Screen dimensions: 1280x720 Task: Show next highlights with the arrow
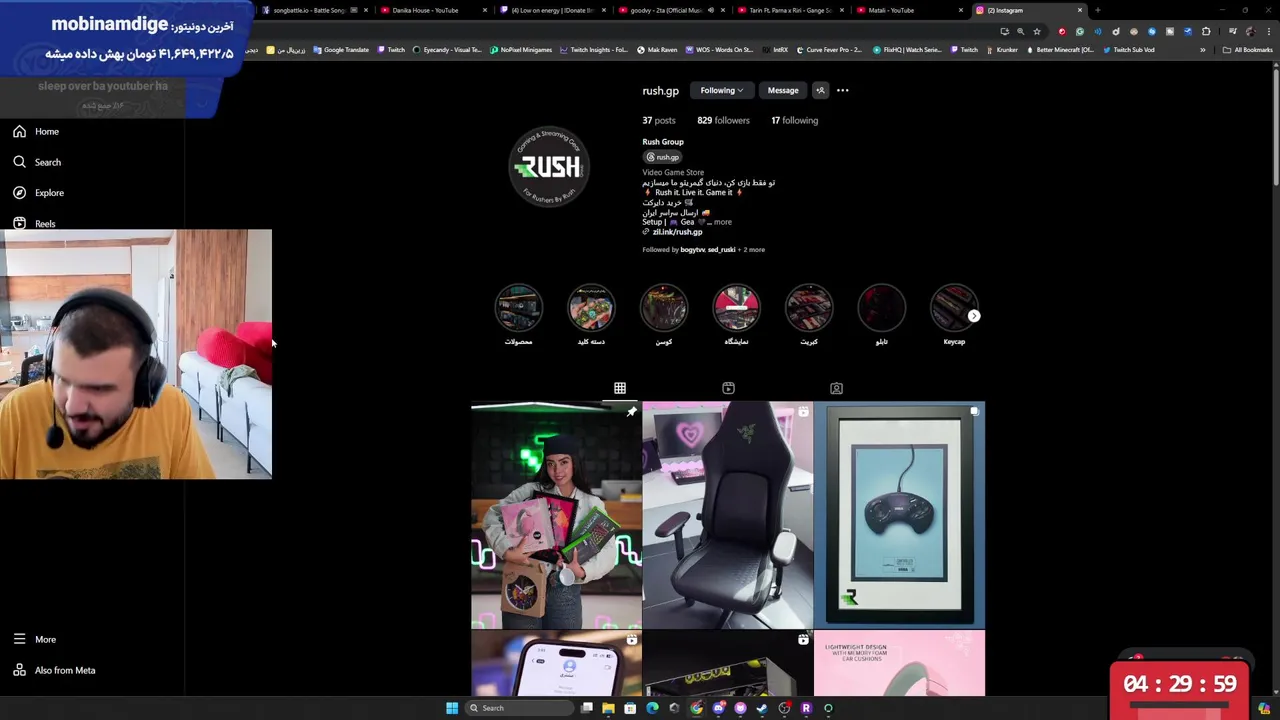974,316
